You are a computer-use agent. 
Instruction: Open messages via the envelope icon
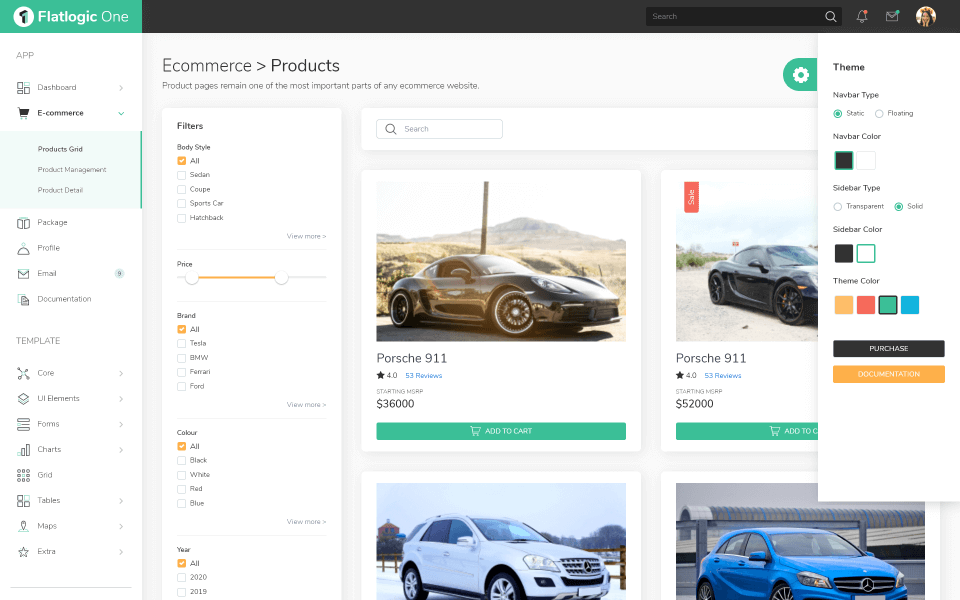(x=892, y=16)
